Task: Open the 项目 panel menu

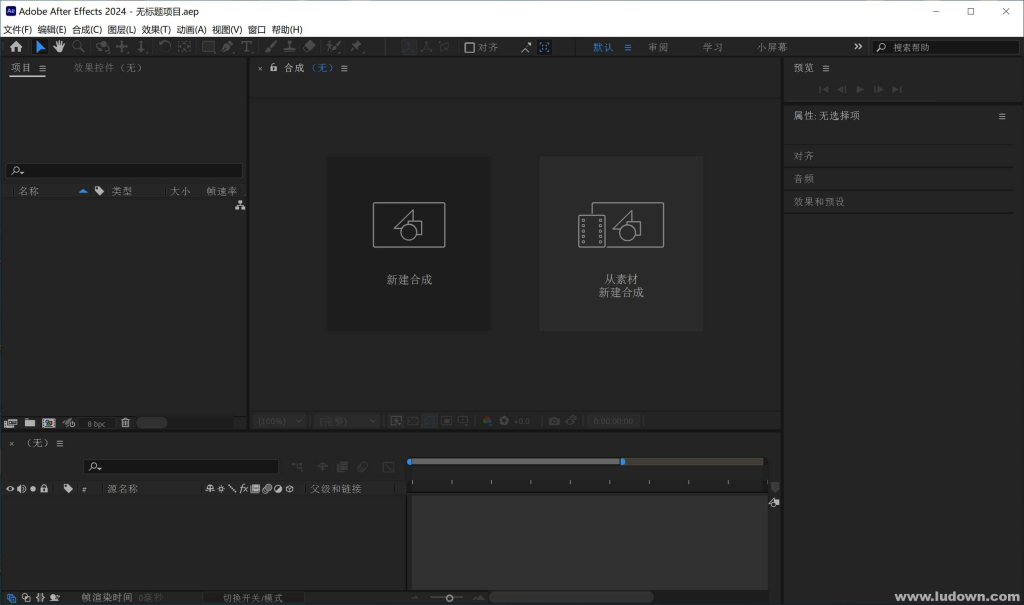Action: tap(42, 68)
